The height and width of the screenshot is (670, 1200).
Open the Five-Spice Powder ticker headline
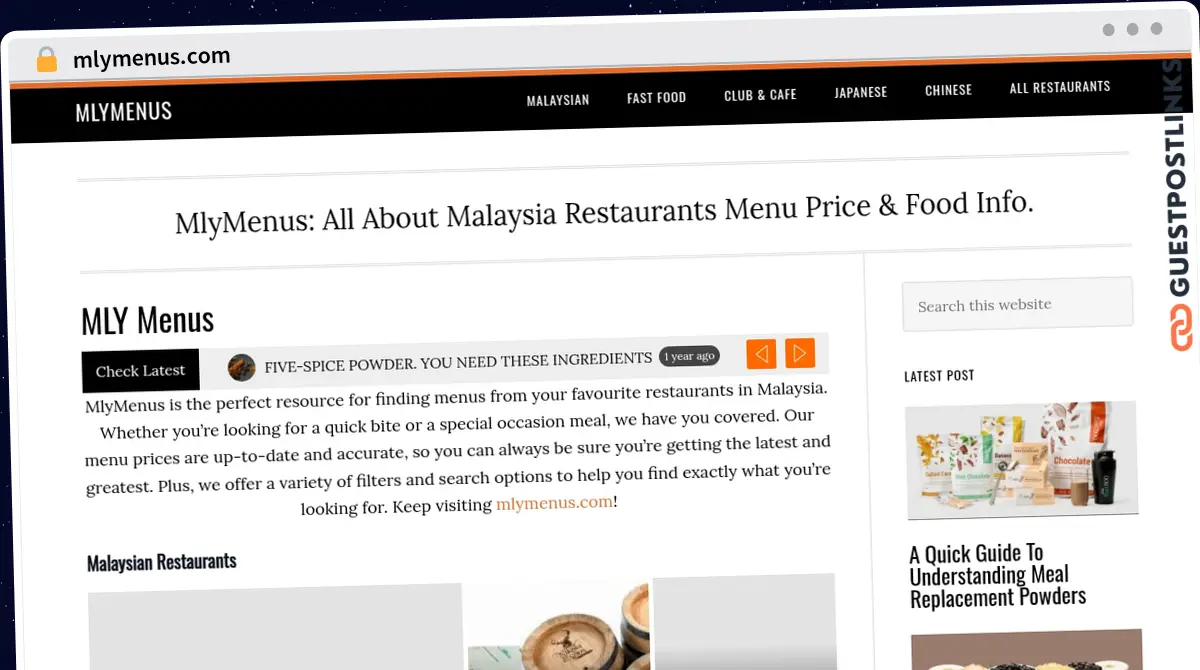tap(458, 362)
